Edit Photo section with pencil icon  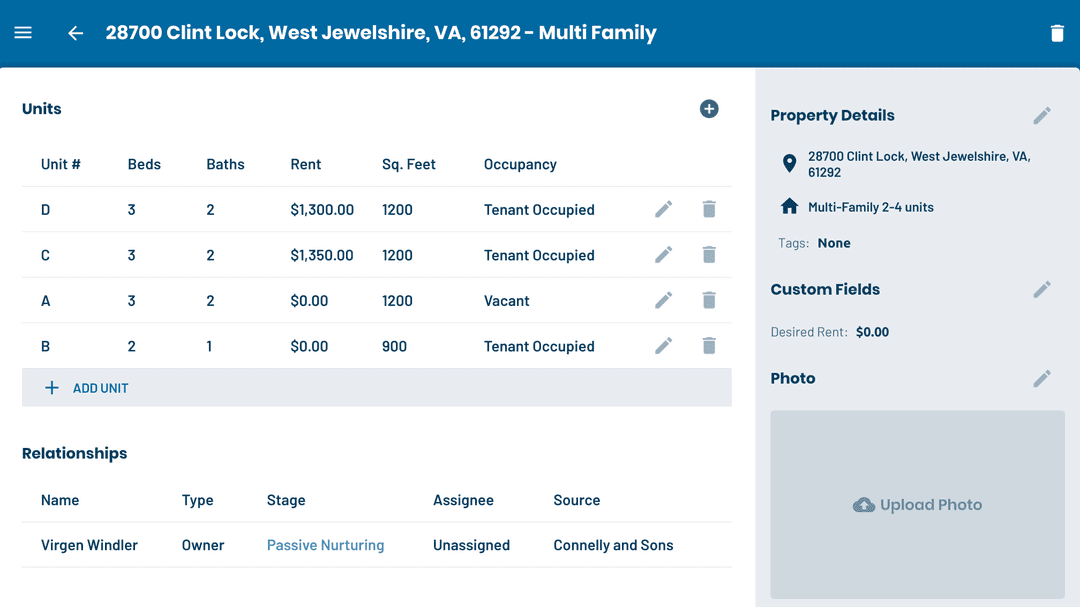point(1042,378)
